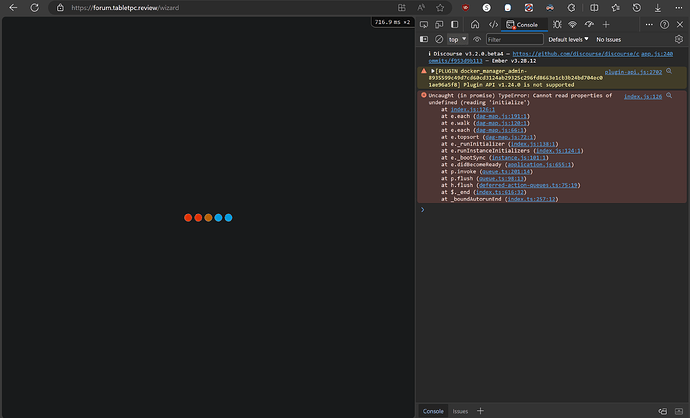Open the Default levels dropdown
Viewport: 690px width, 418px height.
point(568,39)
